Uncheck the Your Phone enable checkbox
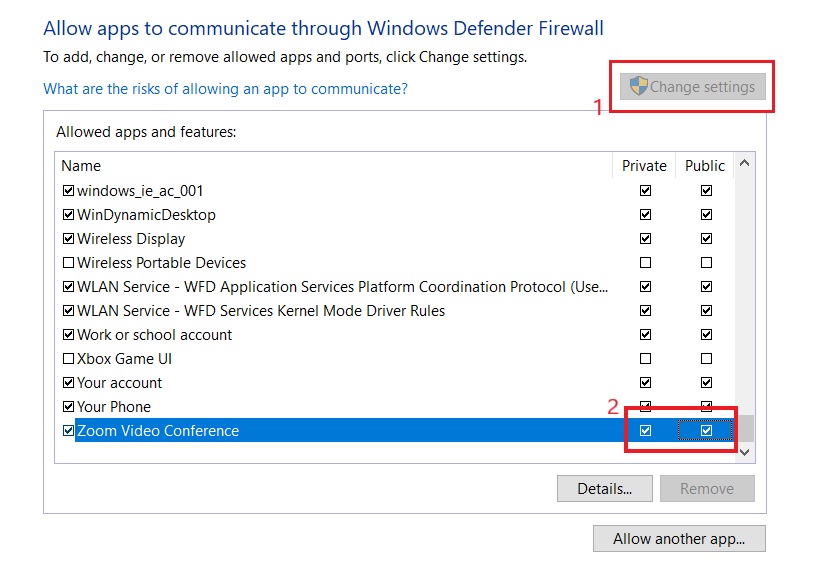 (68, 406)
